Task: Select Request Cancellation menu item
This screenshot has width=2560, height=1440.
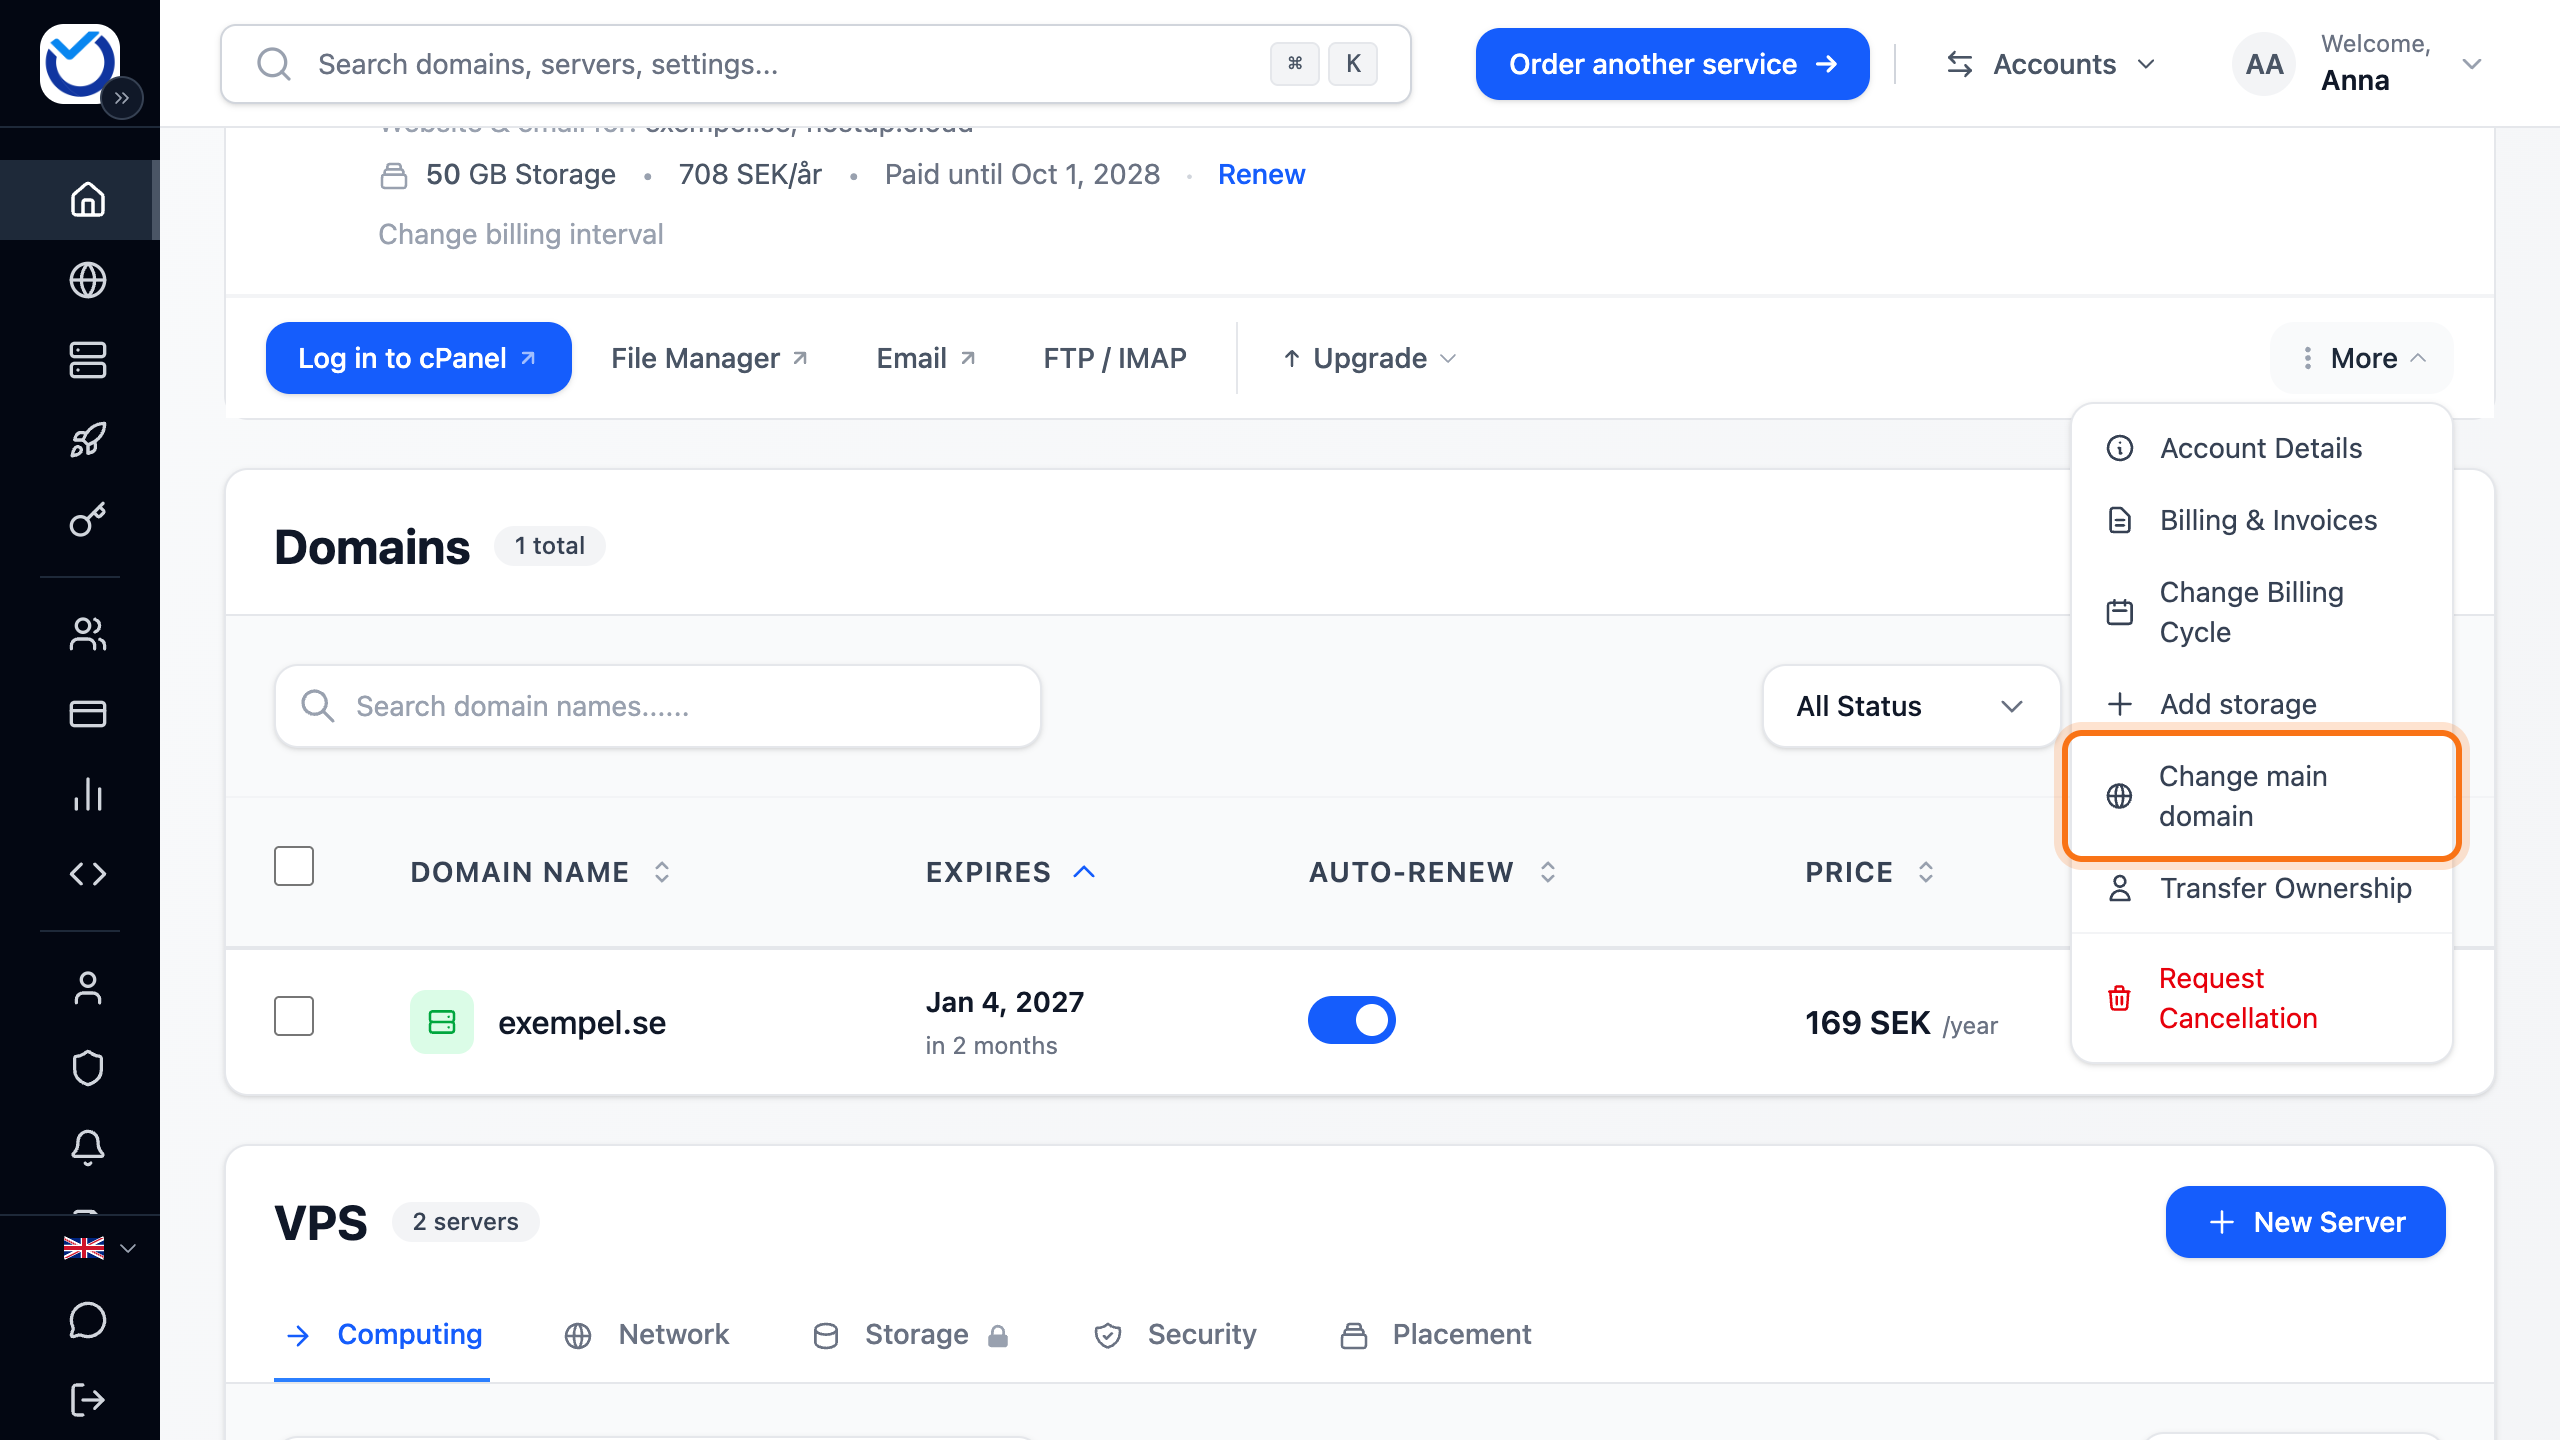Action: [2262, 998]
